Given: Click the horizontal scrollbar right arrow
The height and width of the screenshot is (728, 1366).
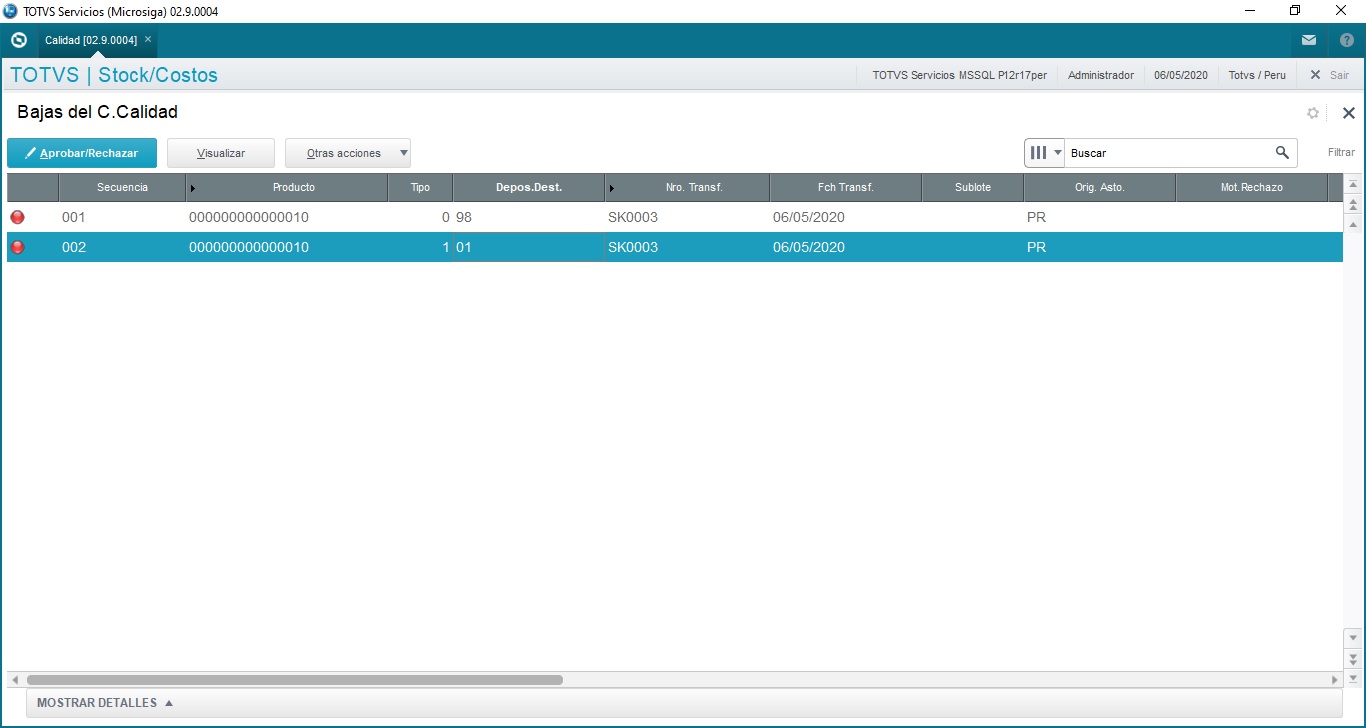Looking at the screenshot, I should click(1335, 680).
